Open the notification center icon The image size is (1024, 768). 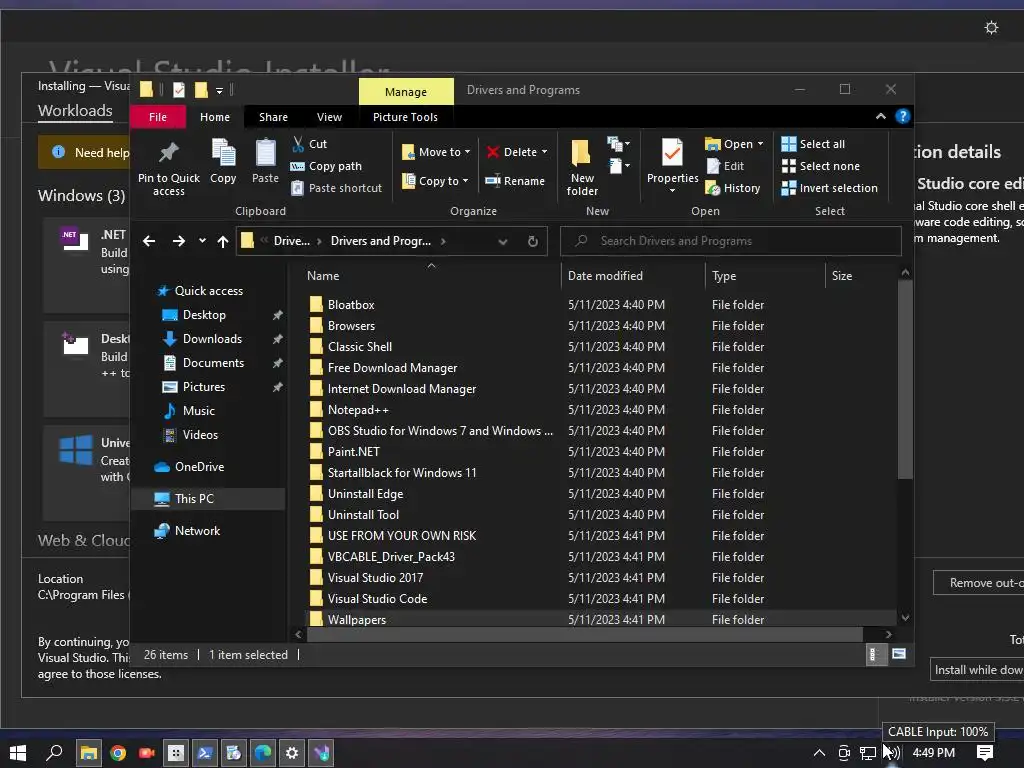coord(985,753)
